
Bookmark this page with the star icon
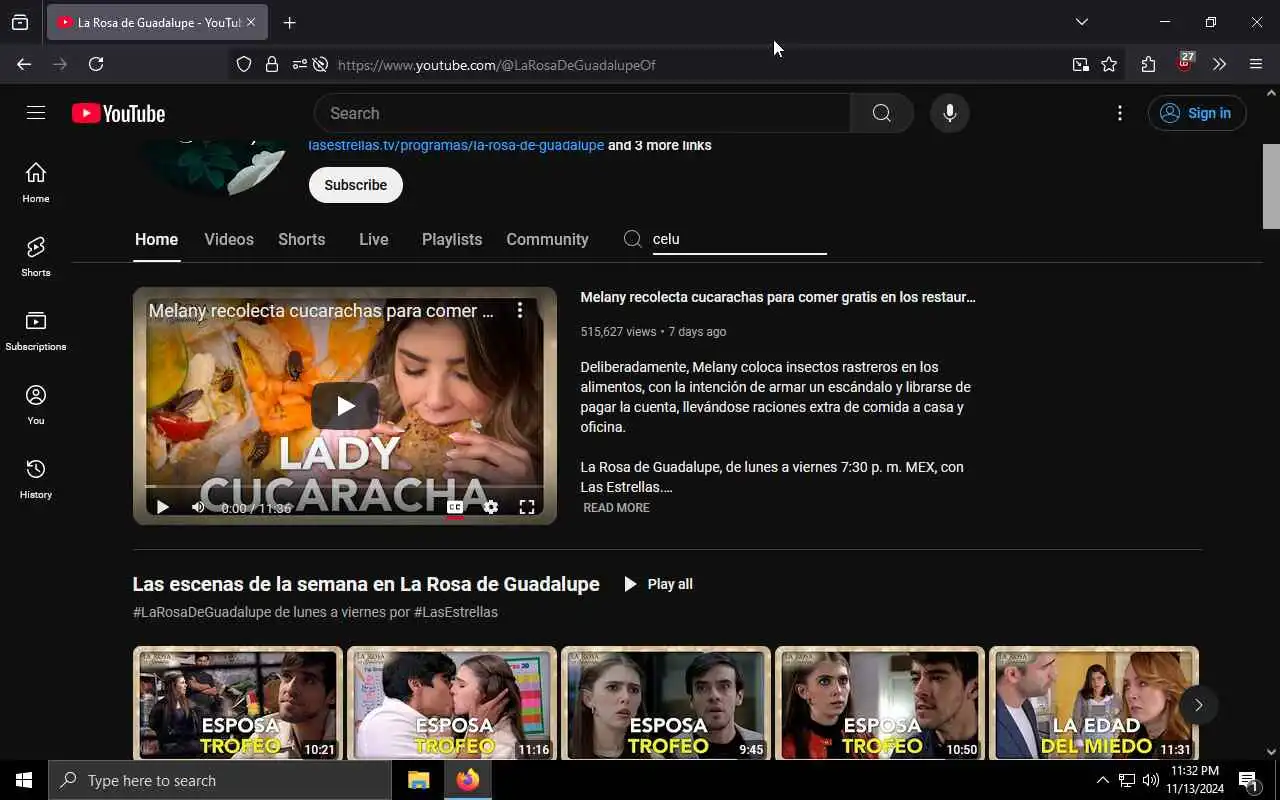point(1109,64)
